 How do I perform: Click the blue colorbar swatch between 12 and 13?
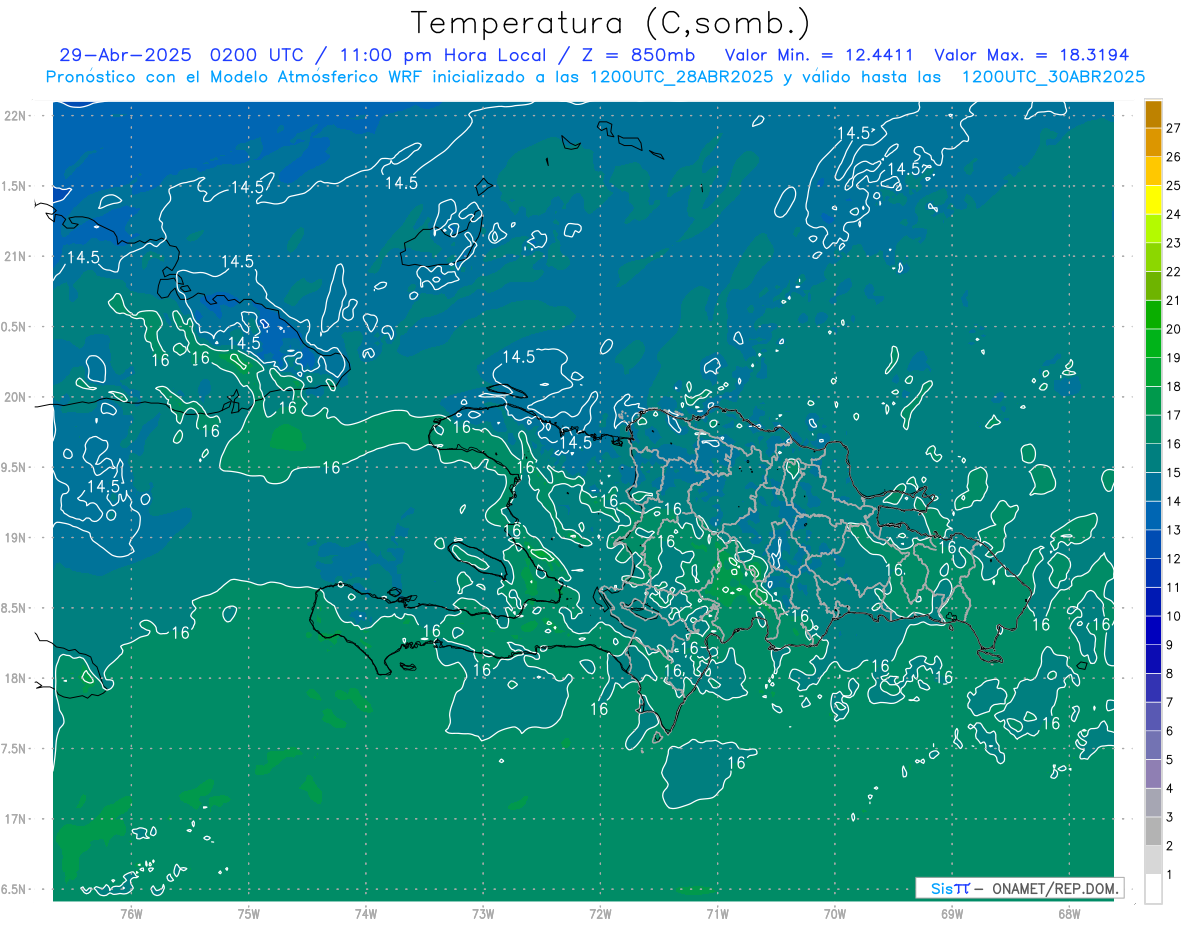[x=1154, y=545]
